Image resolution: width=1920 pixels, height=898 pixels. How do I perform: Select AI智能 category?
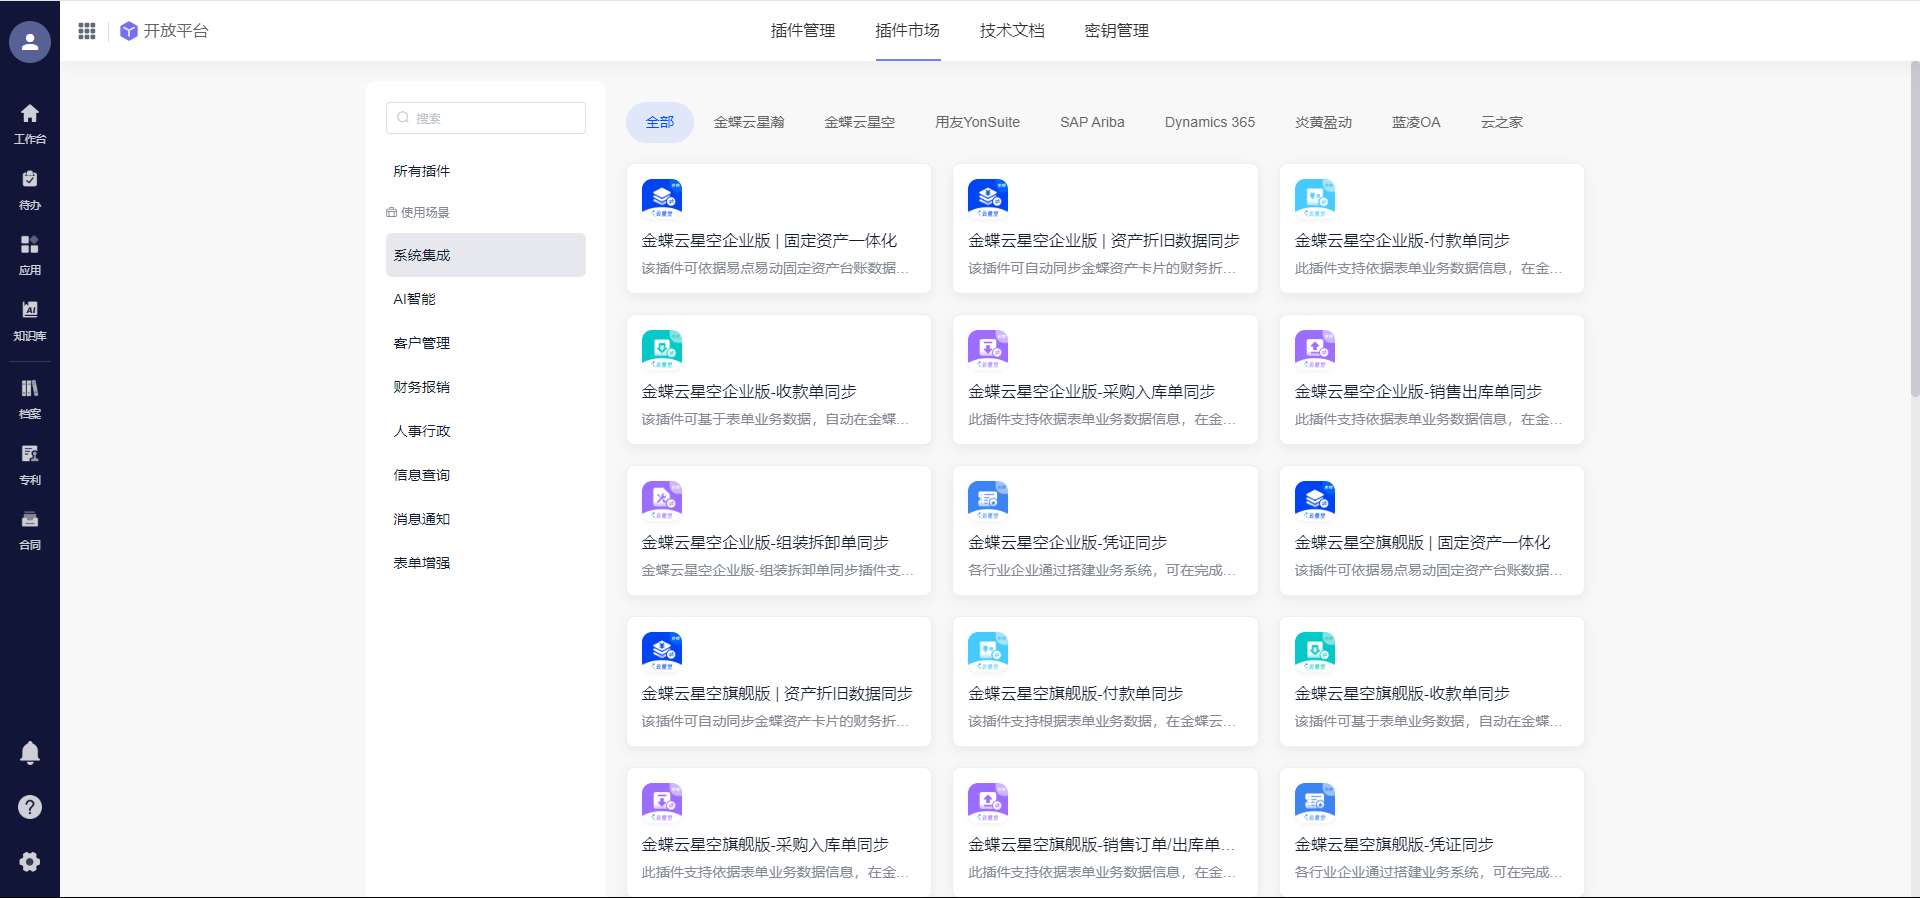(415, 299)
